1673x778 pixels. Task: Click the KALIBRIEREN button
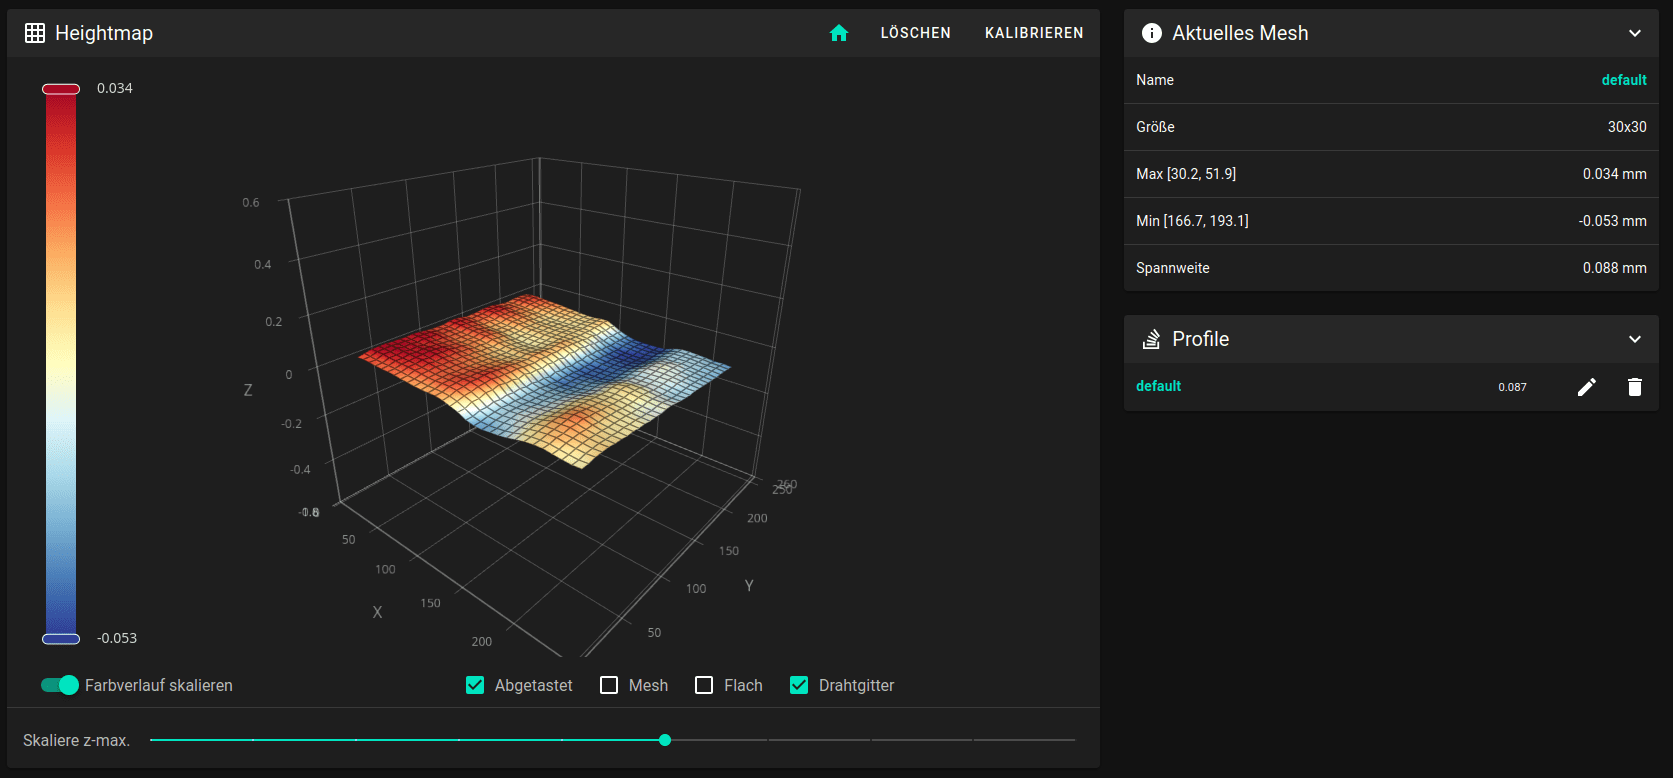(x=1034, y=33)
